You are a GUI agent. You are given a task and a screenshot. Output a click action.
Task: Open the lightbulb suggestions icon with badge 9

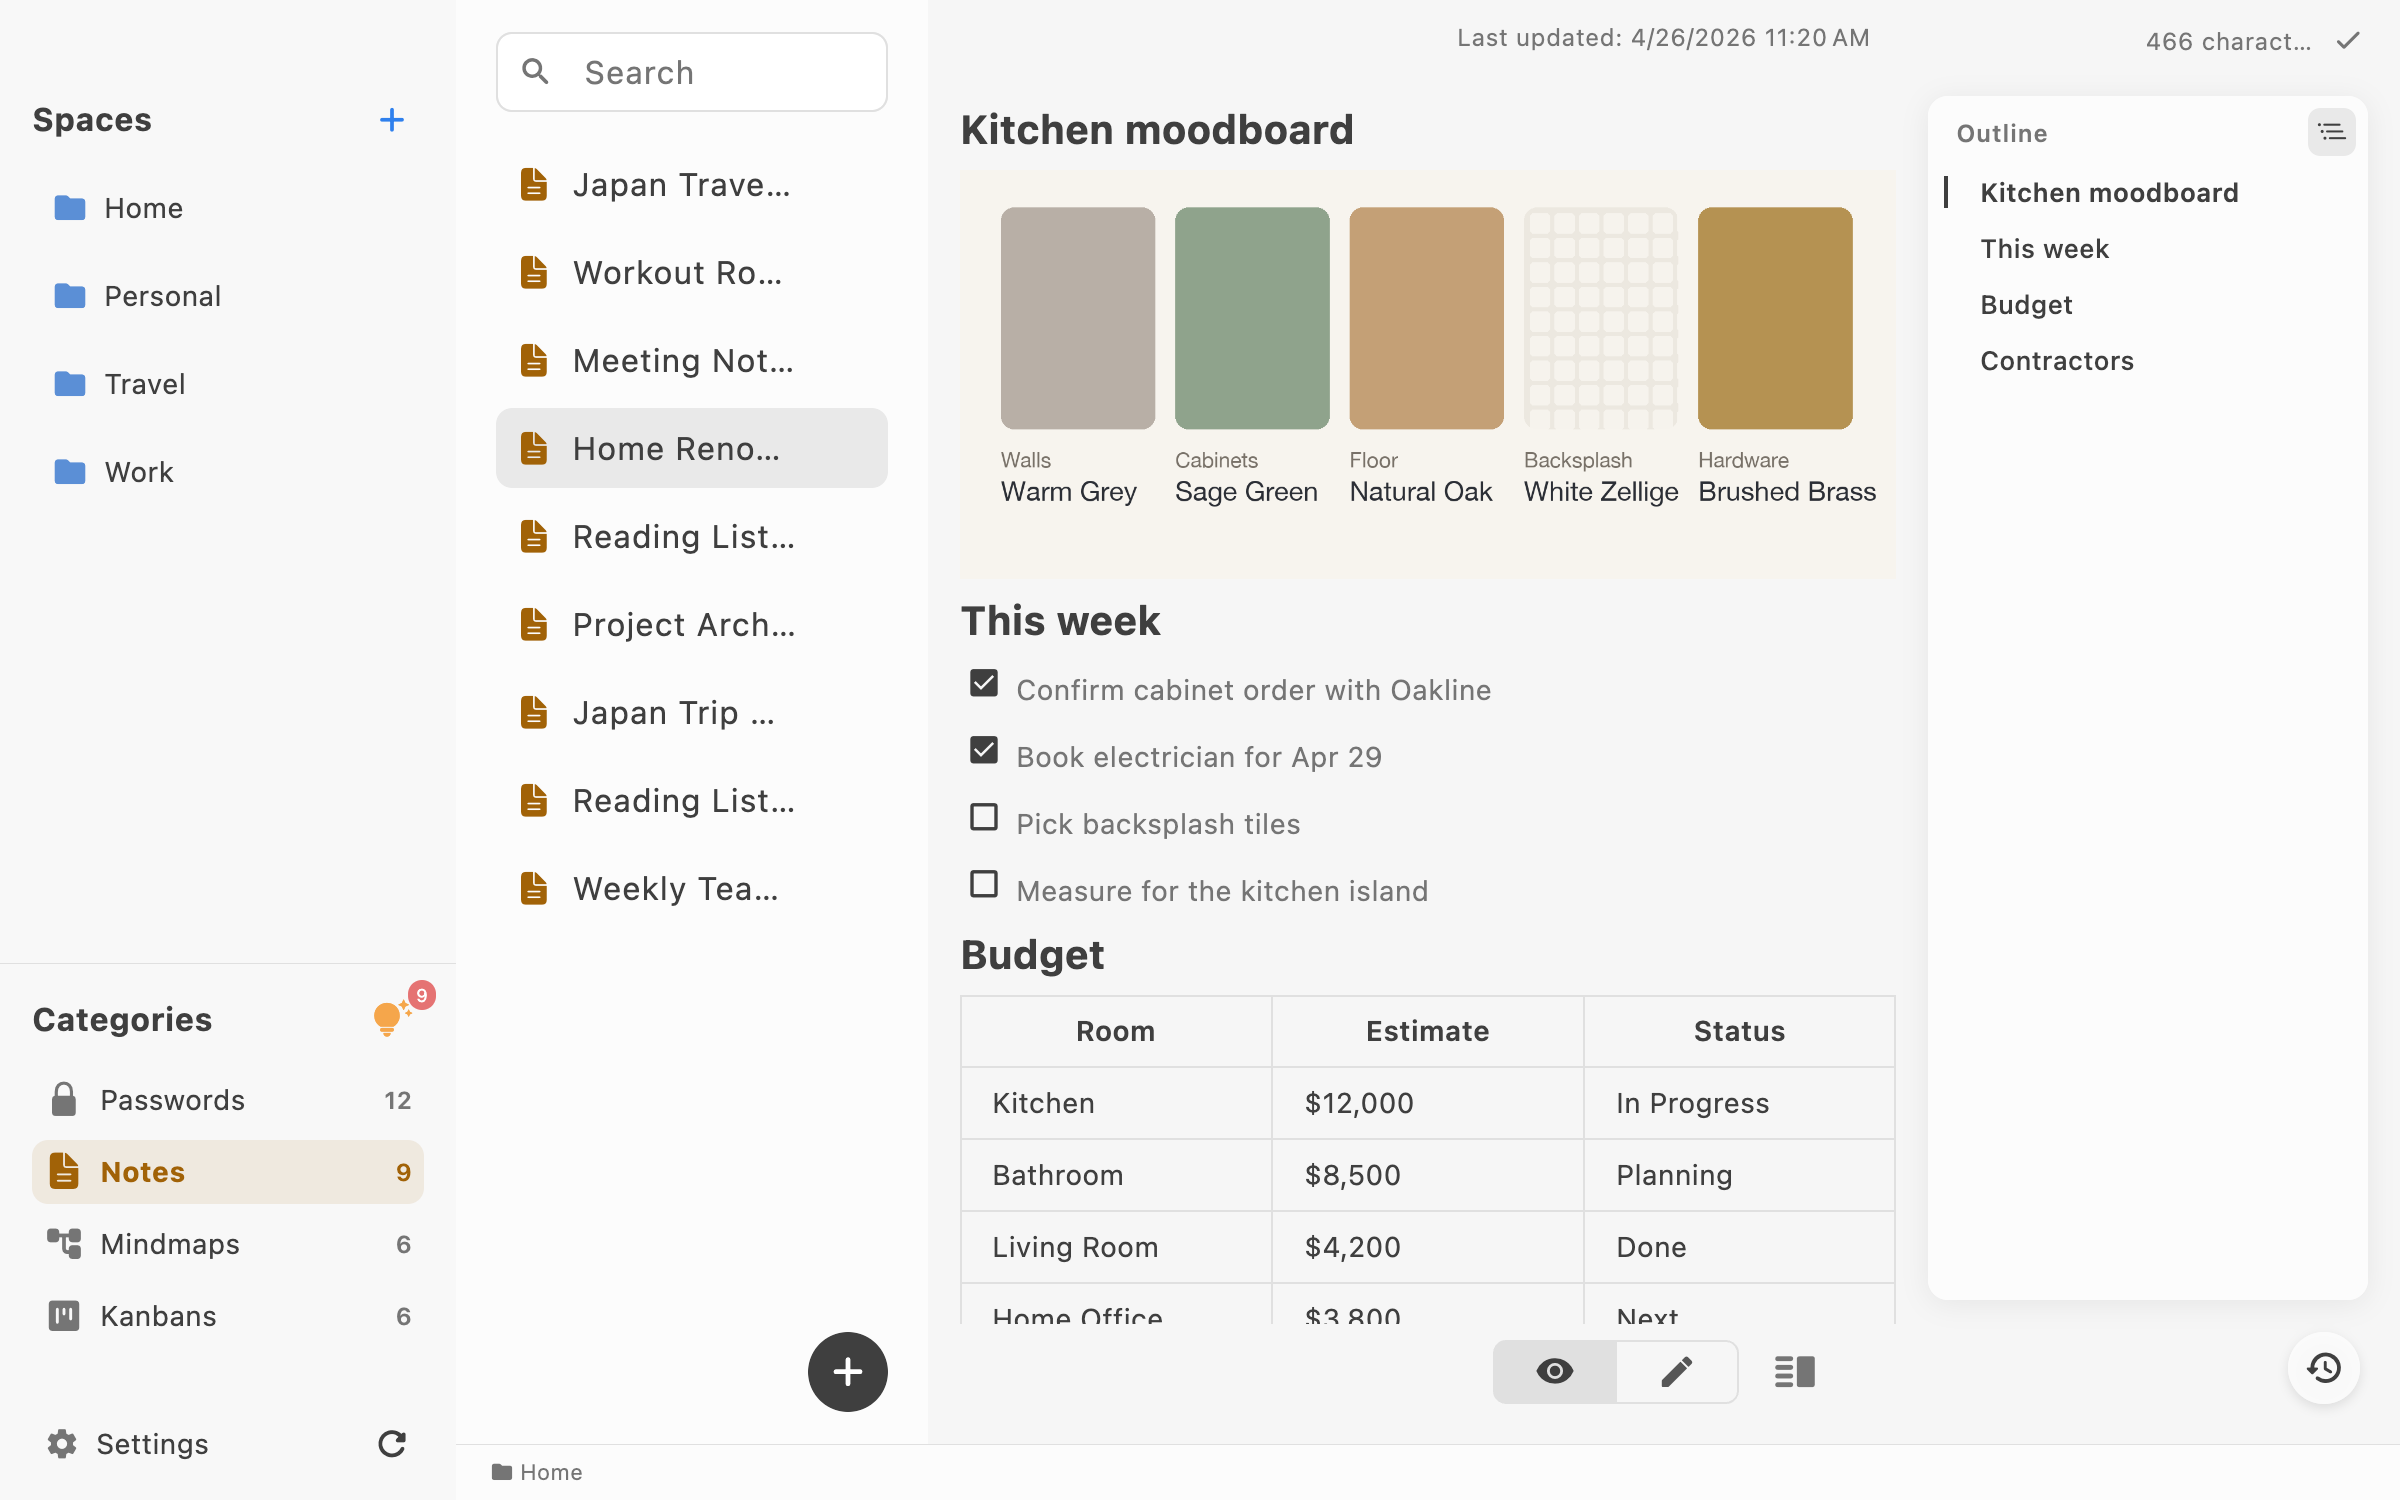(x=390, y=1018)
